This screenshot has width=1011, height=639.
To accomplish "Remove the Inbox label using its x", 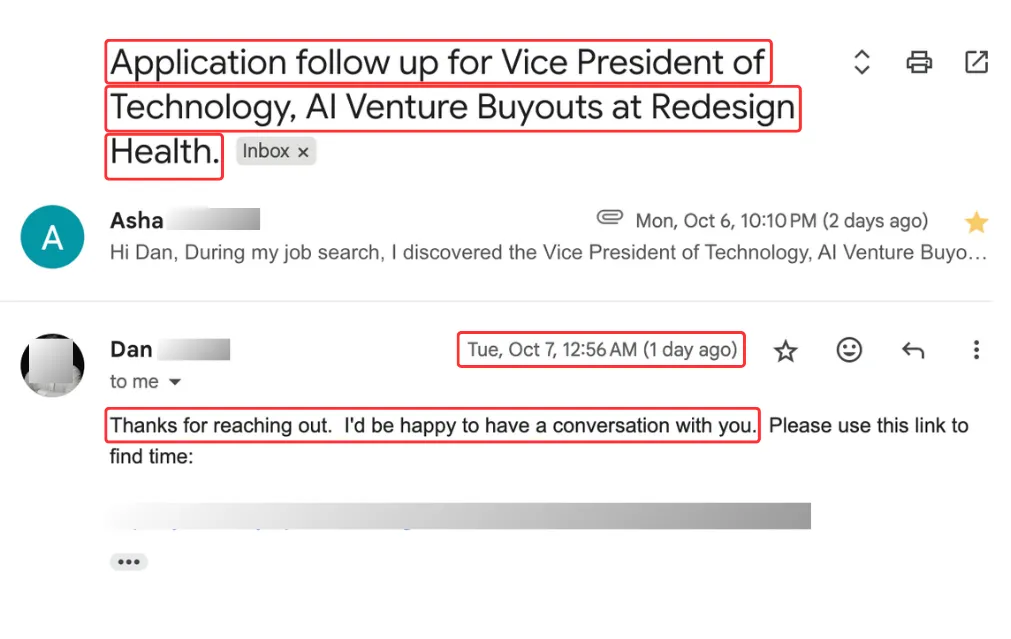I will [x=303, y=152].
